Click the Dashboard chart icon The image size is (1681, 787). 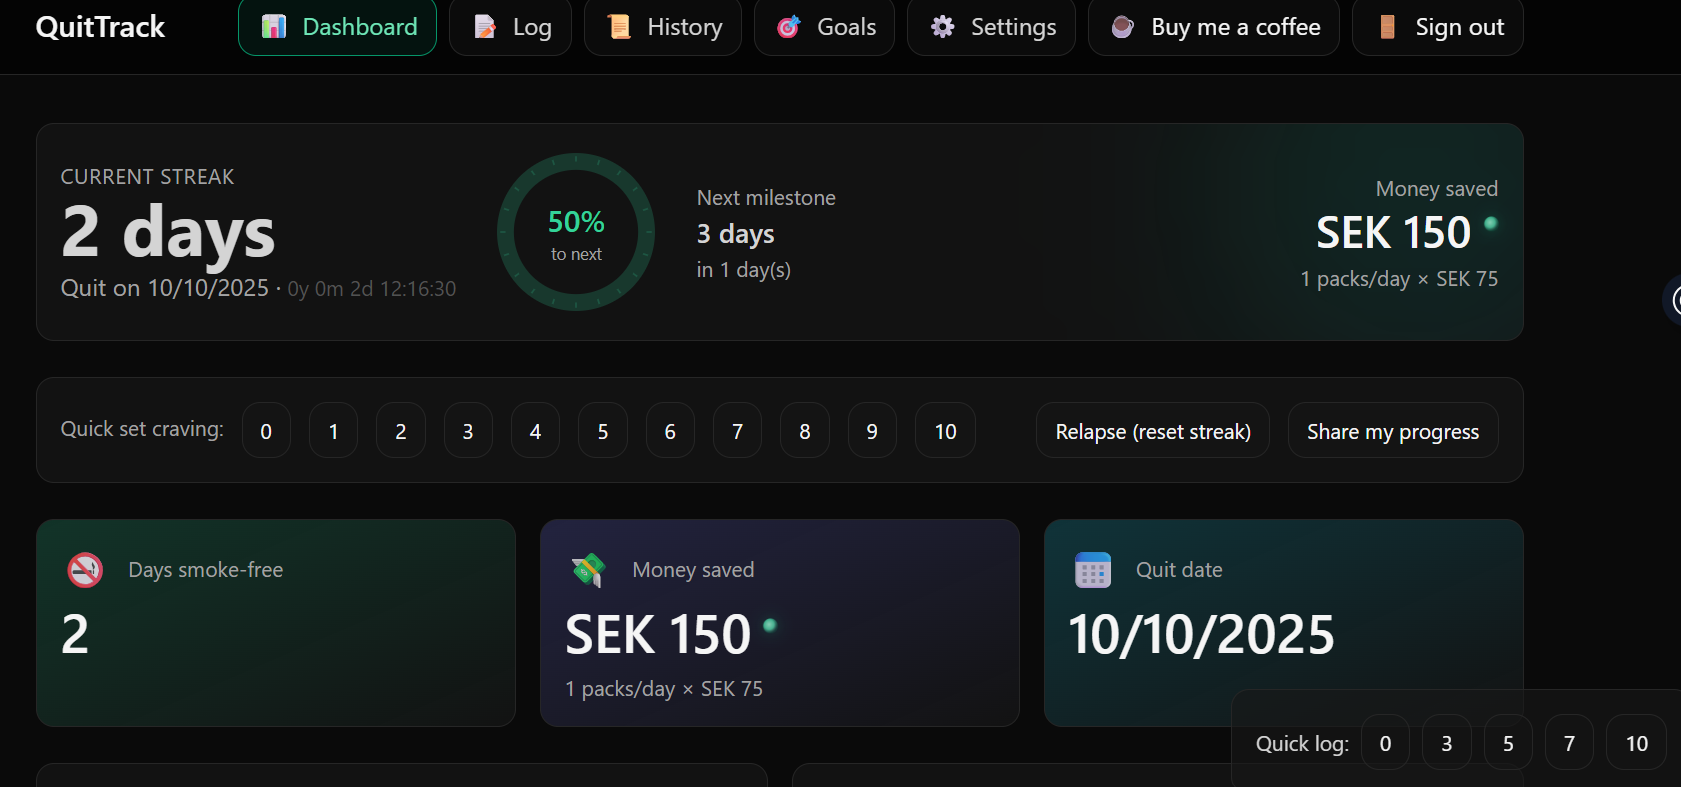pyautogui.click(x=274, y=27)
